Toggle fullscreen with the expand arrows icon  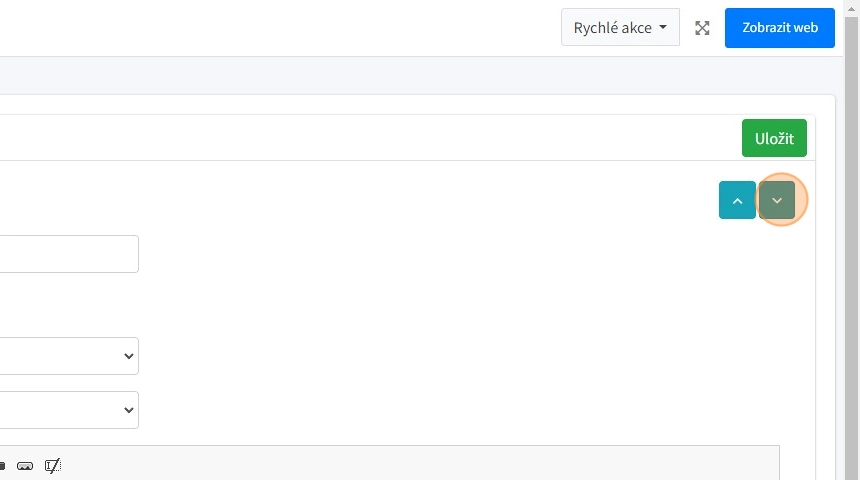click(702, 28)
